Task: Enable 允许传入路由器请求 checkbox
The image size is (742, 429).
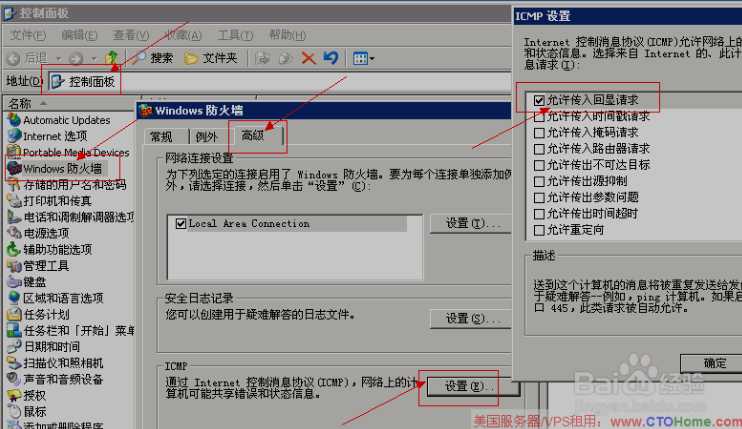Action: click(539, 149)
